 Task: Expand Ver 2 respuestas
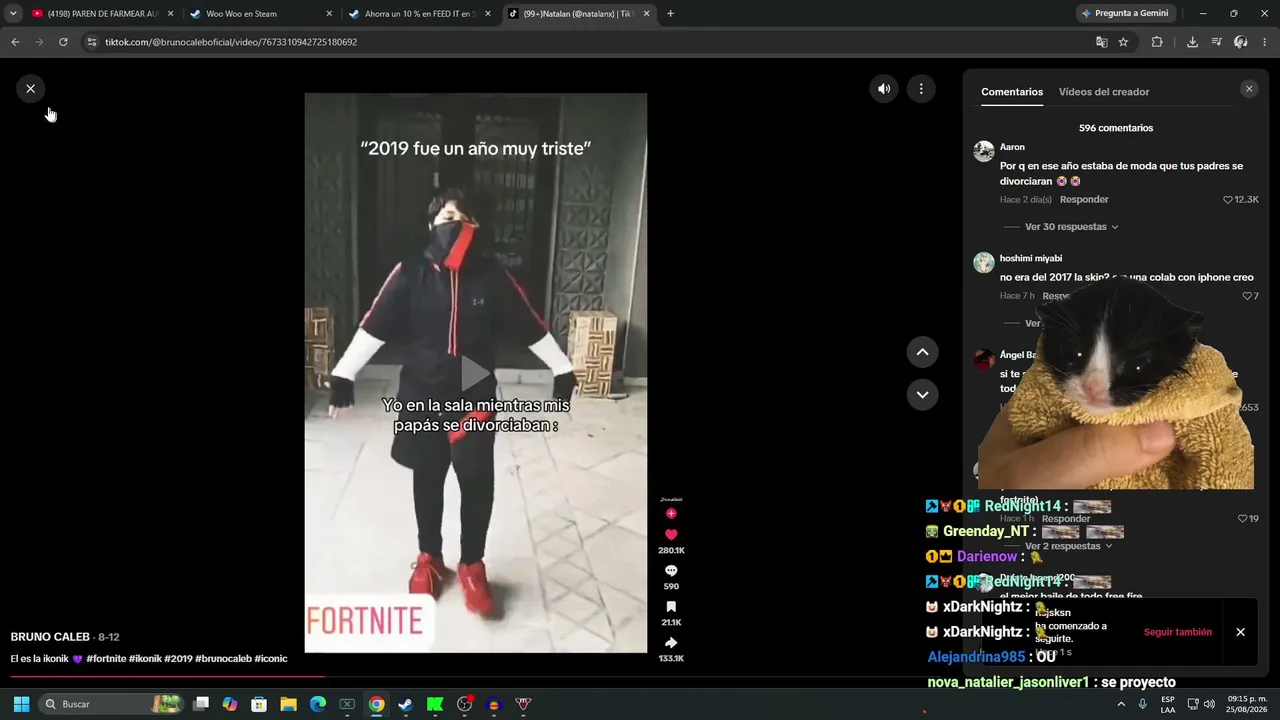click(x=1068, y=546)
